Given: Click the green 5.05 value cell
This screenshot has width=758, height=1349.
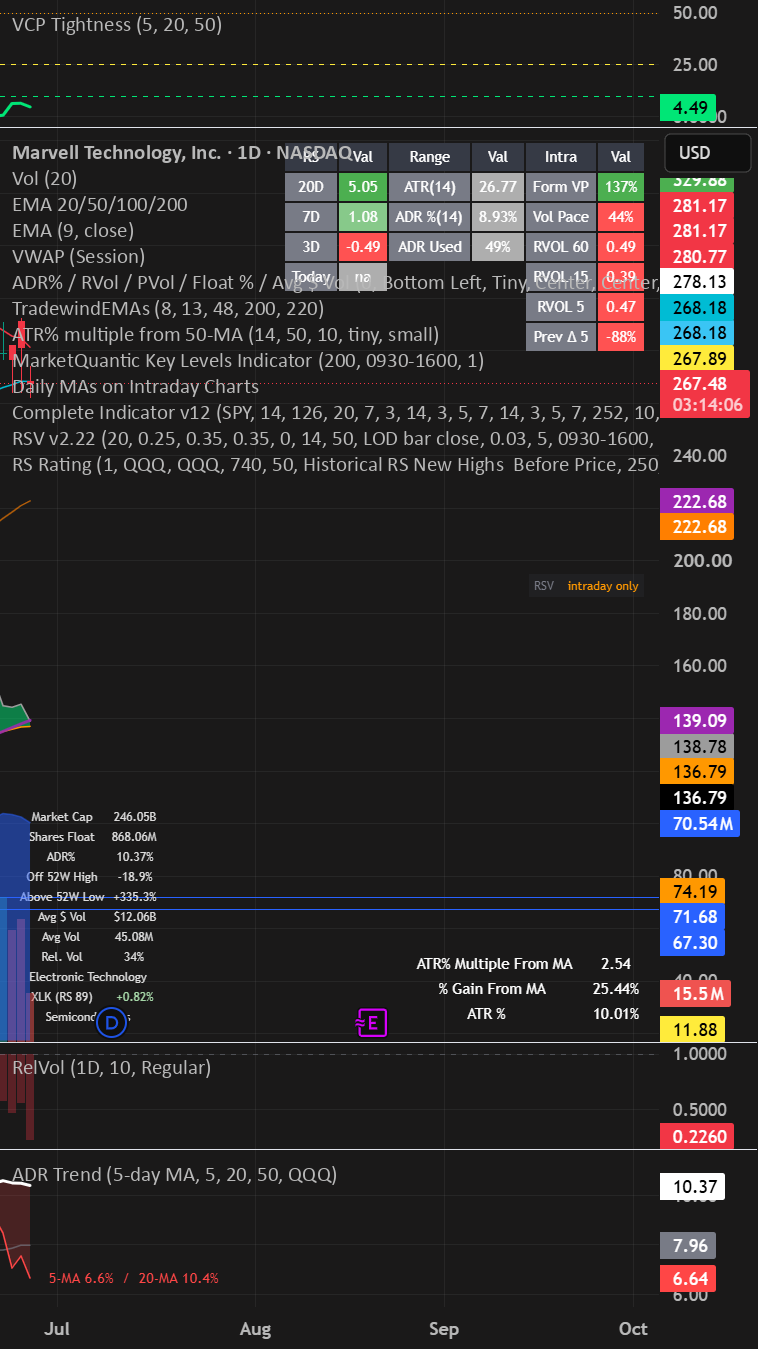Looking at the screenshot, I should pyautogui.click(x=363, y=186).
